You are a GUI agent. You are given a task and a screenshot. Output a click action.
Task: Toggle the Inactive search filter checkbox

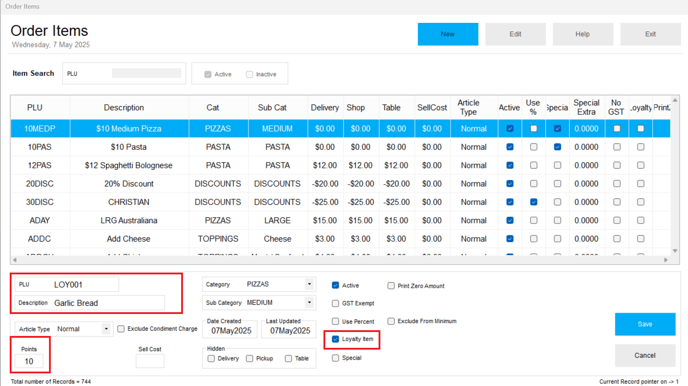[250, 75]
